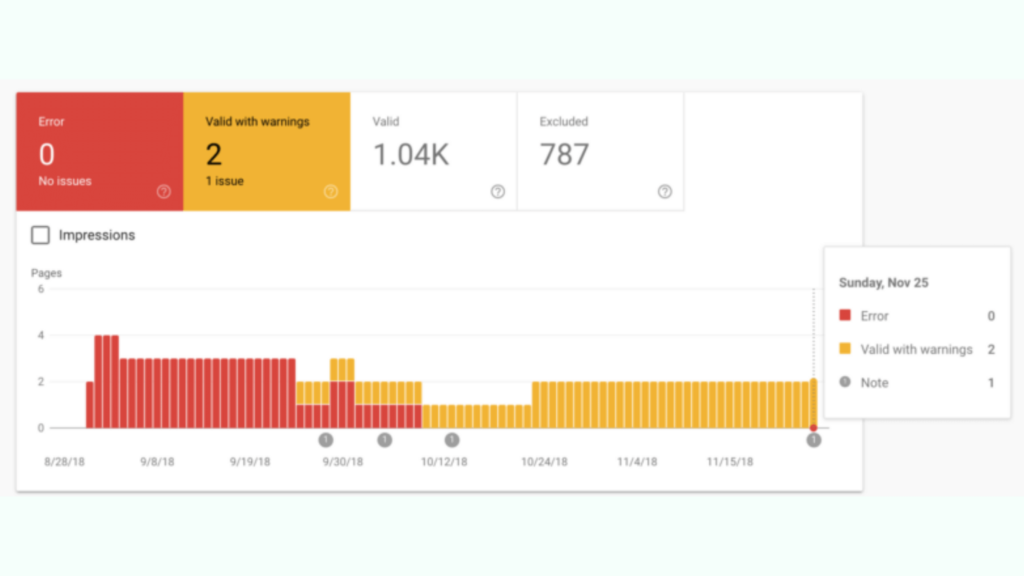
Task: Click the 'Pages' axis label
Action: coord(46,273)
